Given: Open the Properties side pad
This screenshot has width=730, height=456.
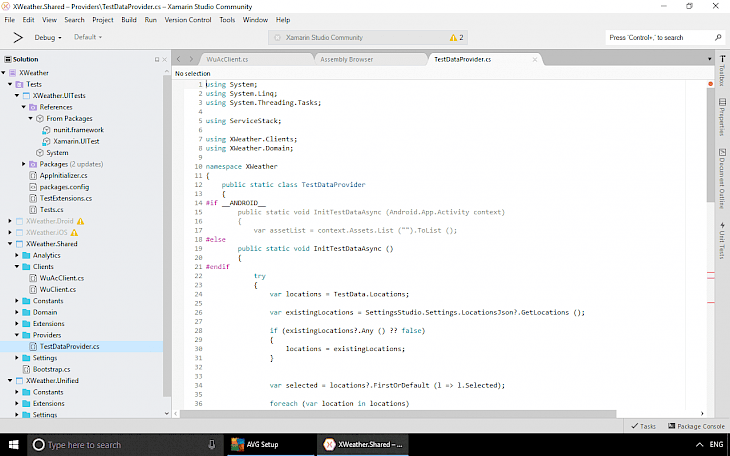Looking at the screenshot, I should [722, 117].
